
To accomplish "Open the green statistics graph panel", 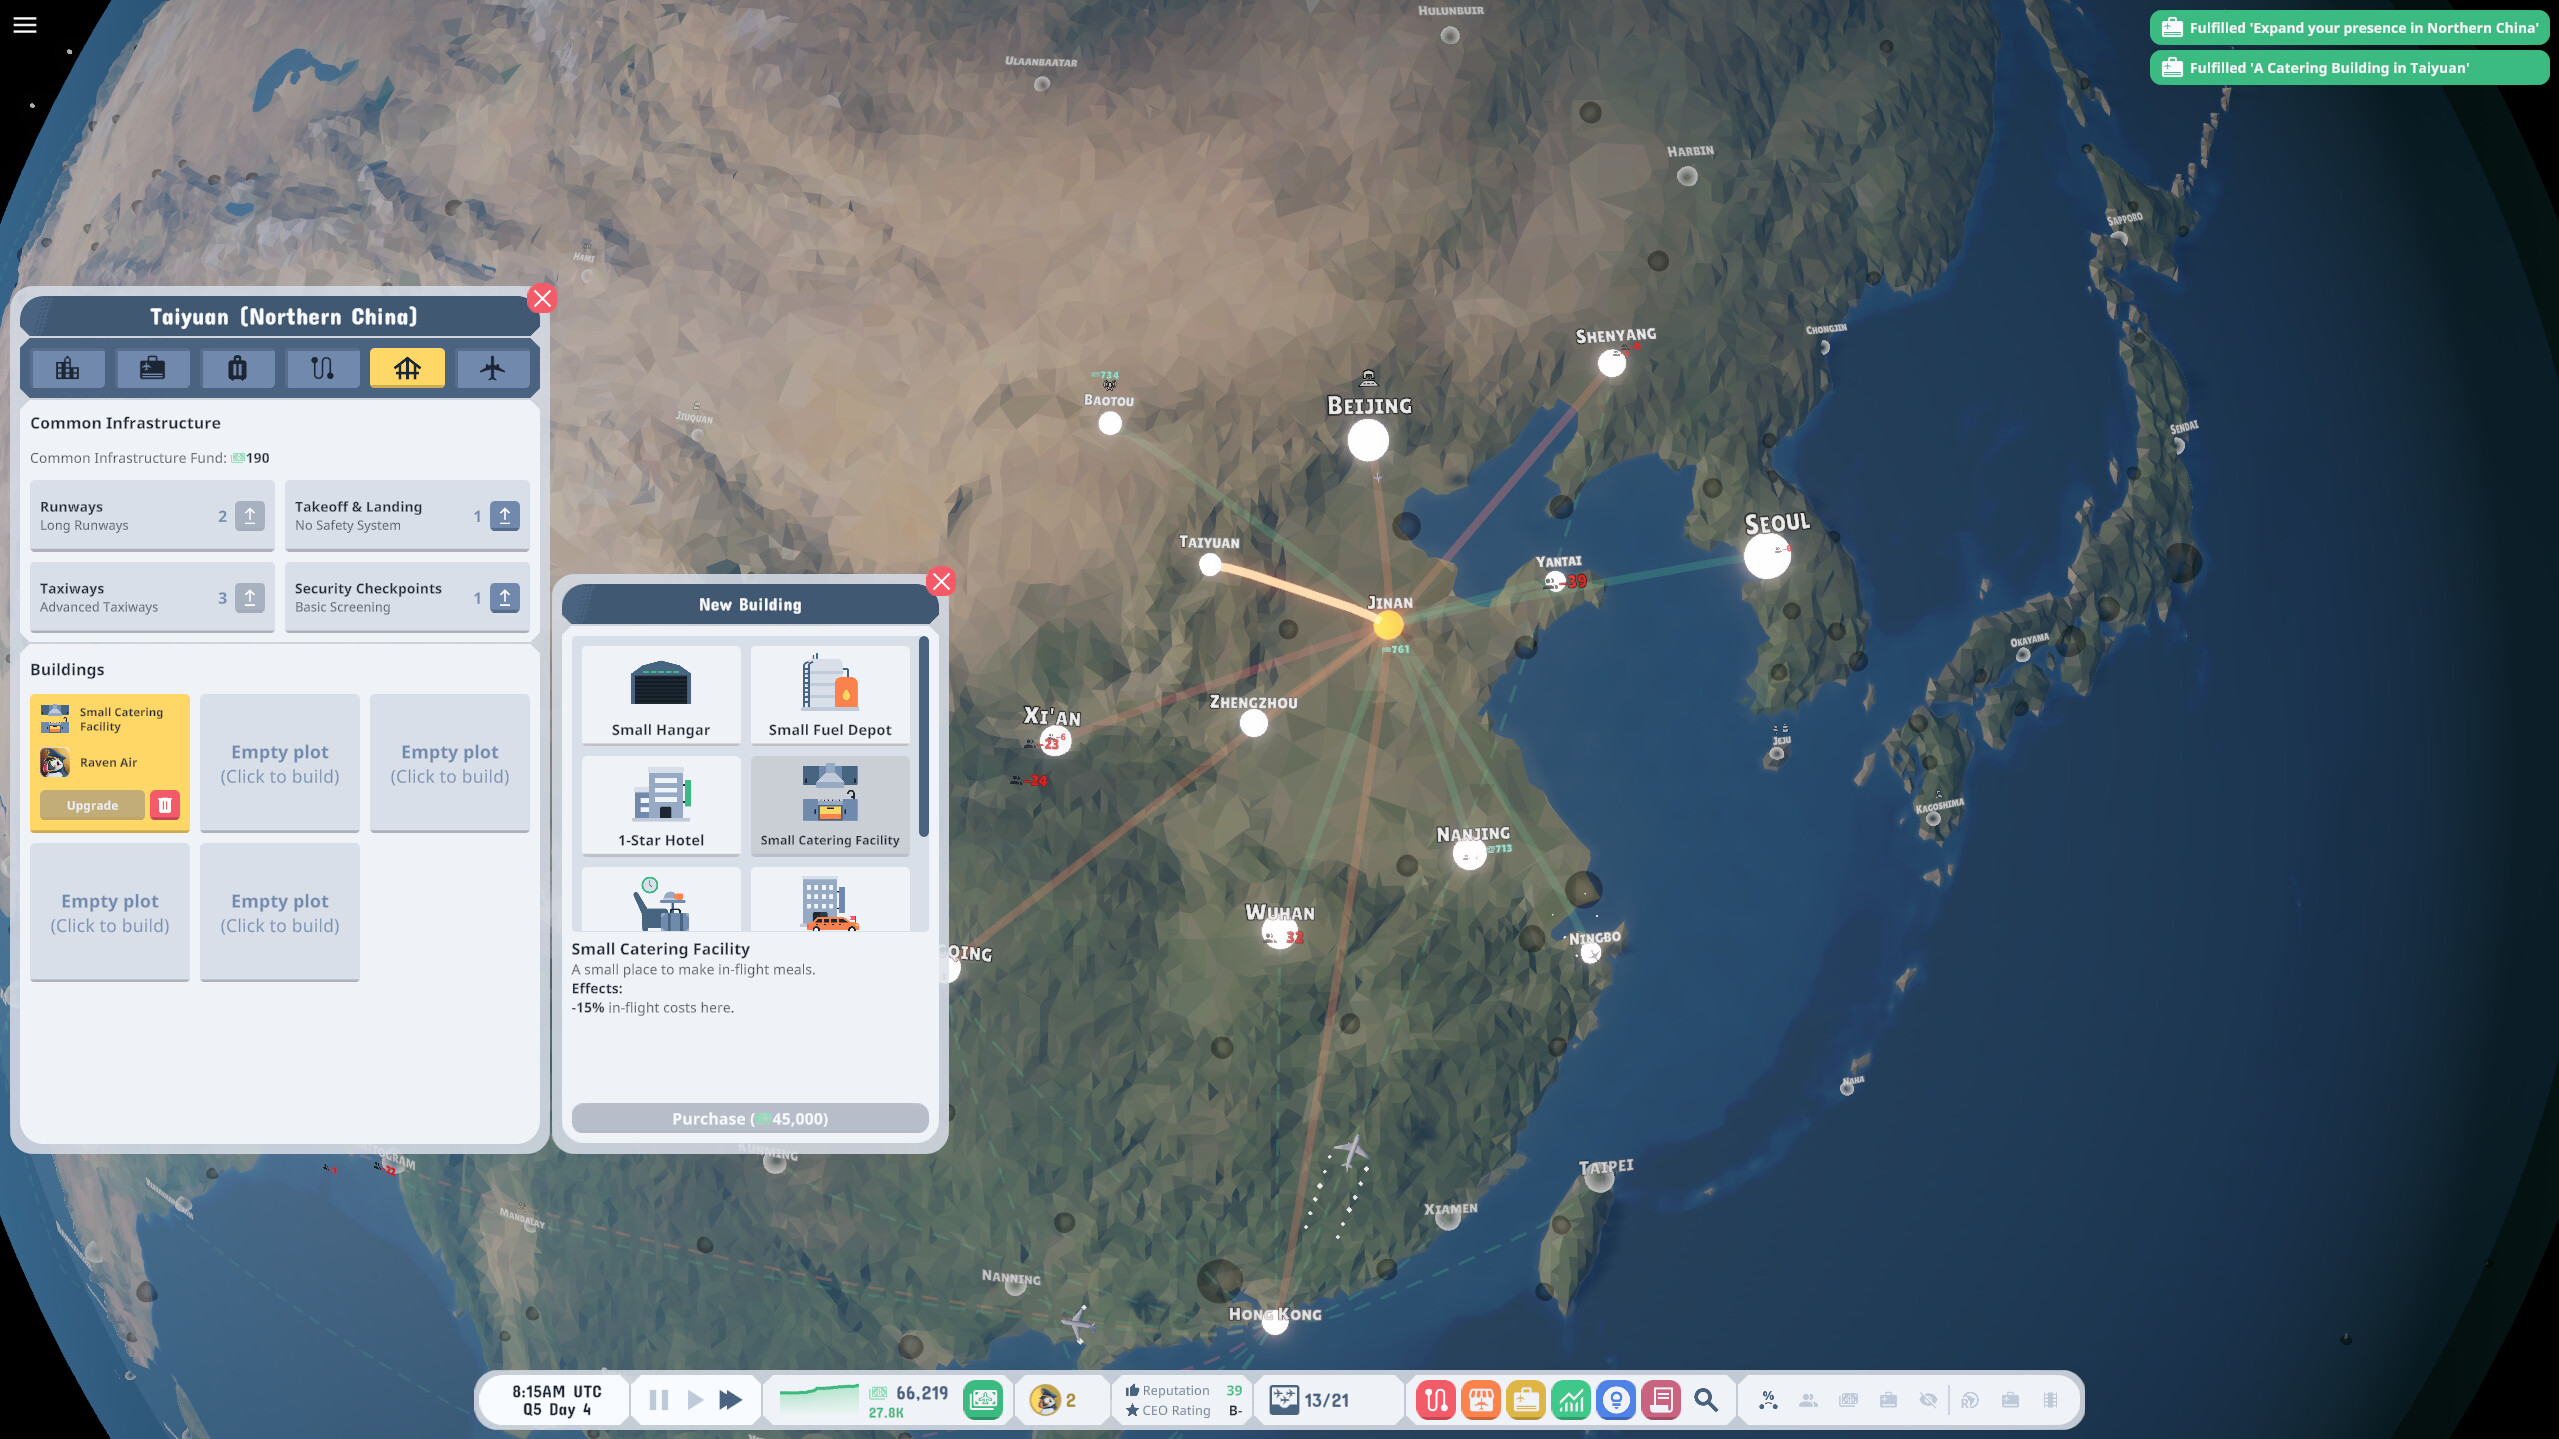I will point(1569,1399).
